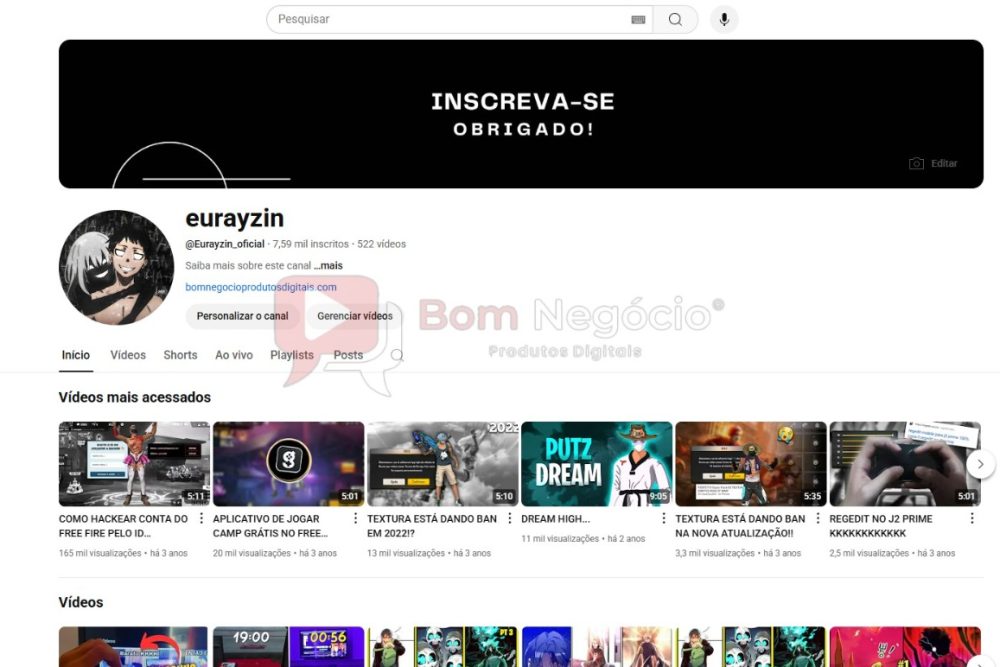
Task: Play the 5:01 hands holding phone thumbnail
Action: [904, 464]
